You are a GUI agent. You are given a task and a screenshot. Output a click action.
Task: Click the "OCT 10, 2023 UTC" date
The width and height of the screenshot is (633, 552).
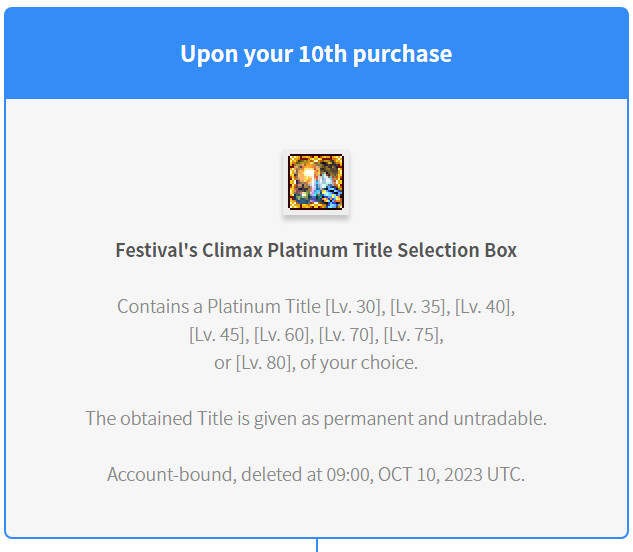451,474
